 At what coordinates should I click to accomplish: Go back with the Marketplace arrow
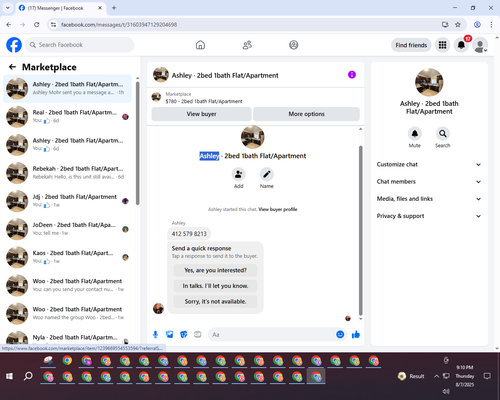coord(12,67)
